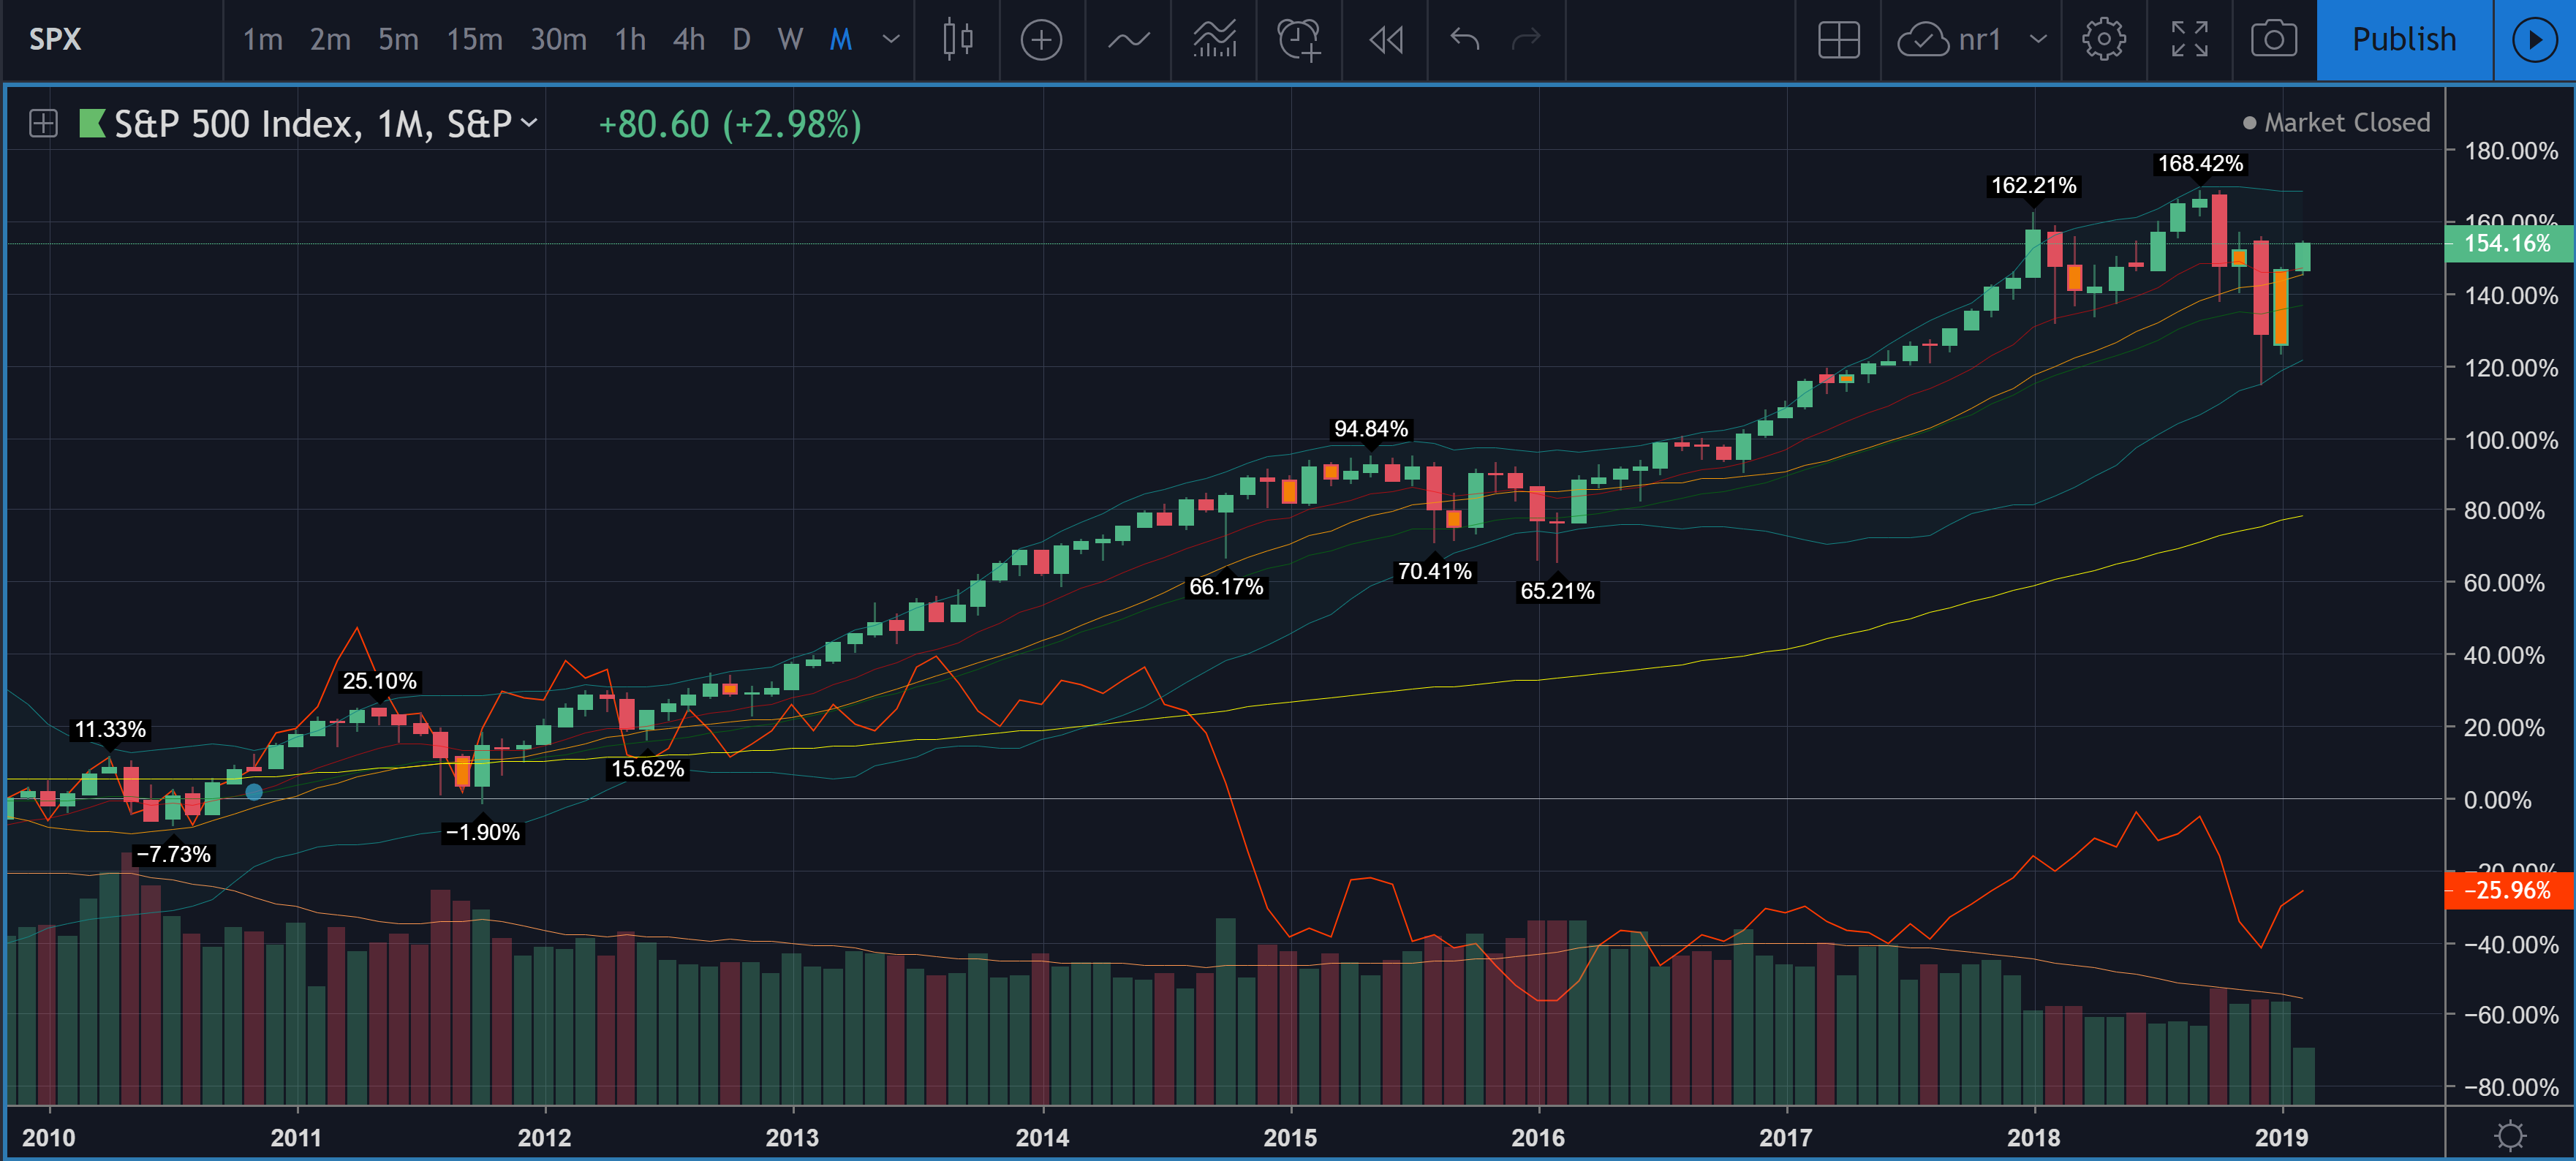Toggle fullscreen mode
Image resolution: width=2576 pixels, height=1161 pixels.
[2189, 40]
